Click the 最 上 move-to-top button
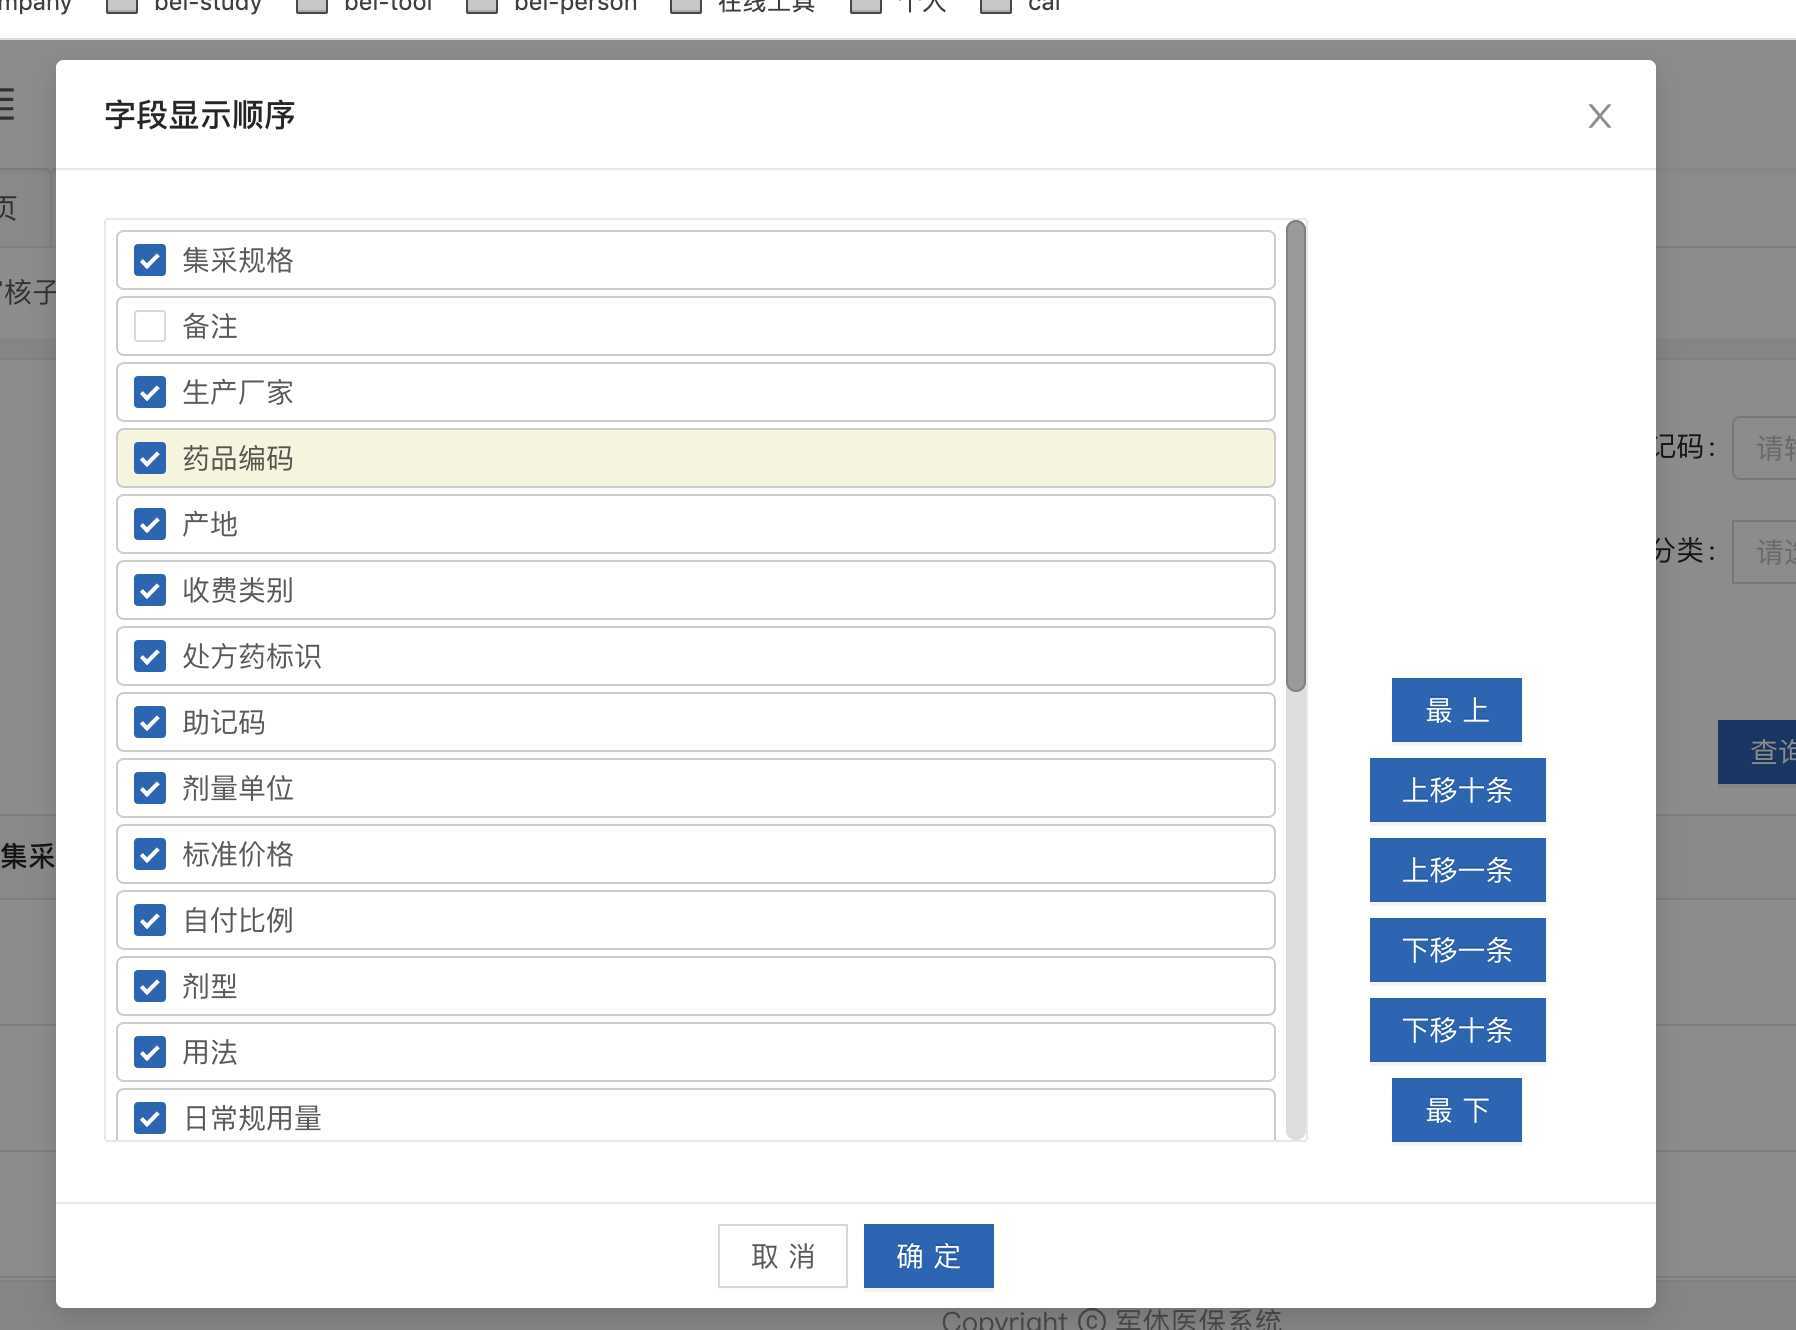1796x1330 pixels. 1457,710
